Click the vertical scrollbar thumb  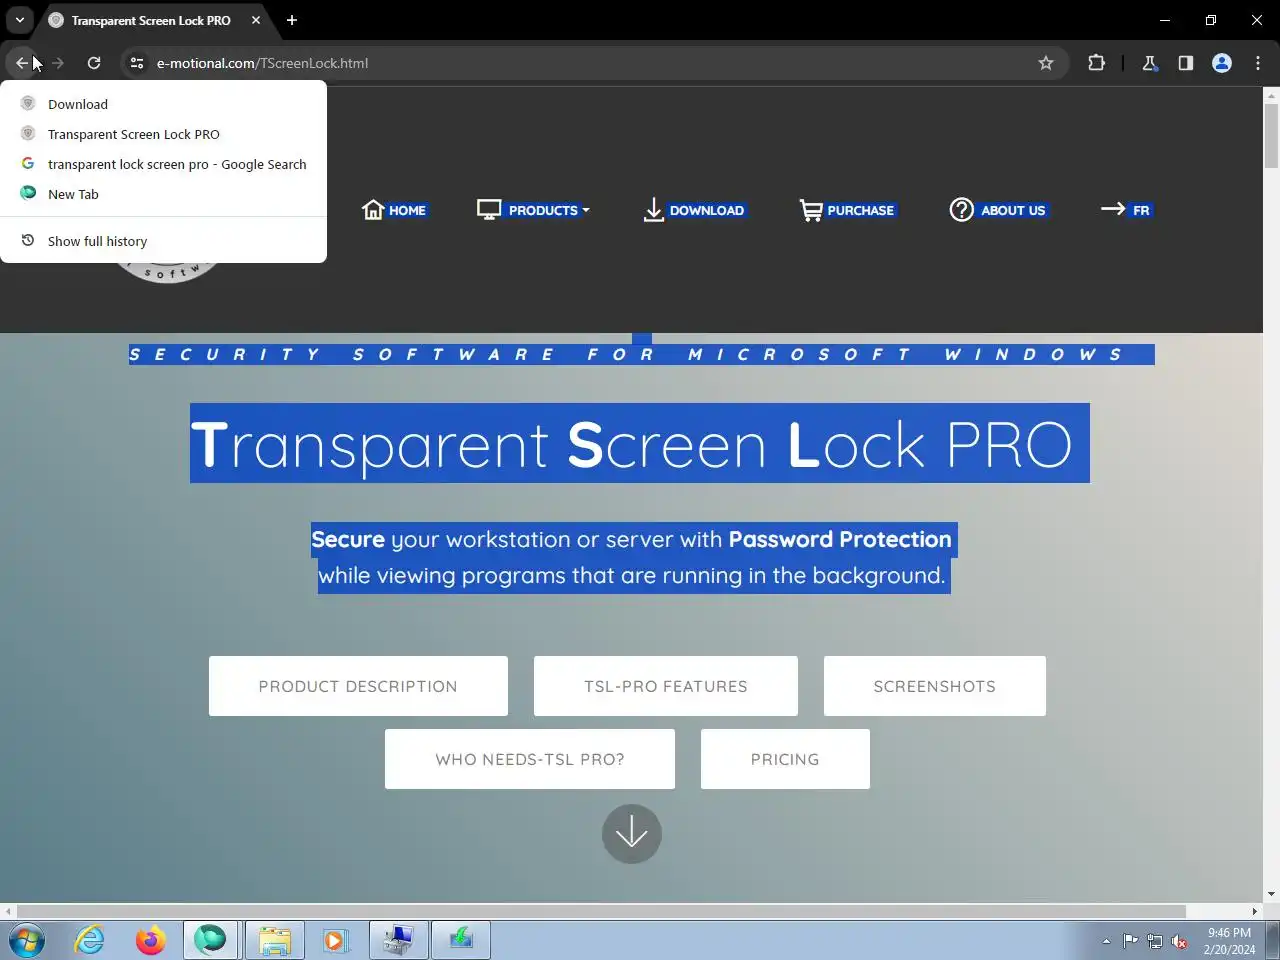pyautogui.click(x=1271, y=135)
